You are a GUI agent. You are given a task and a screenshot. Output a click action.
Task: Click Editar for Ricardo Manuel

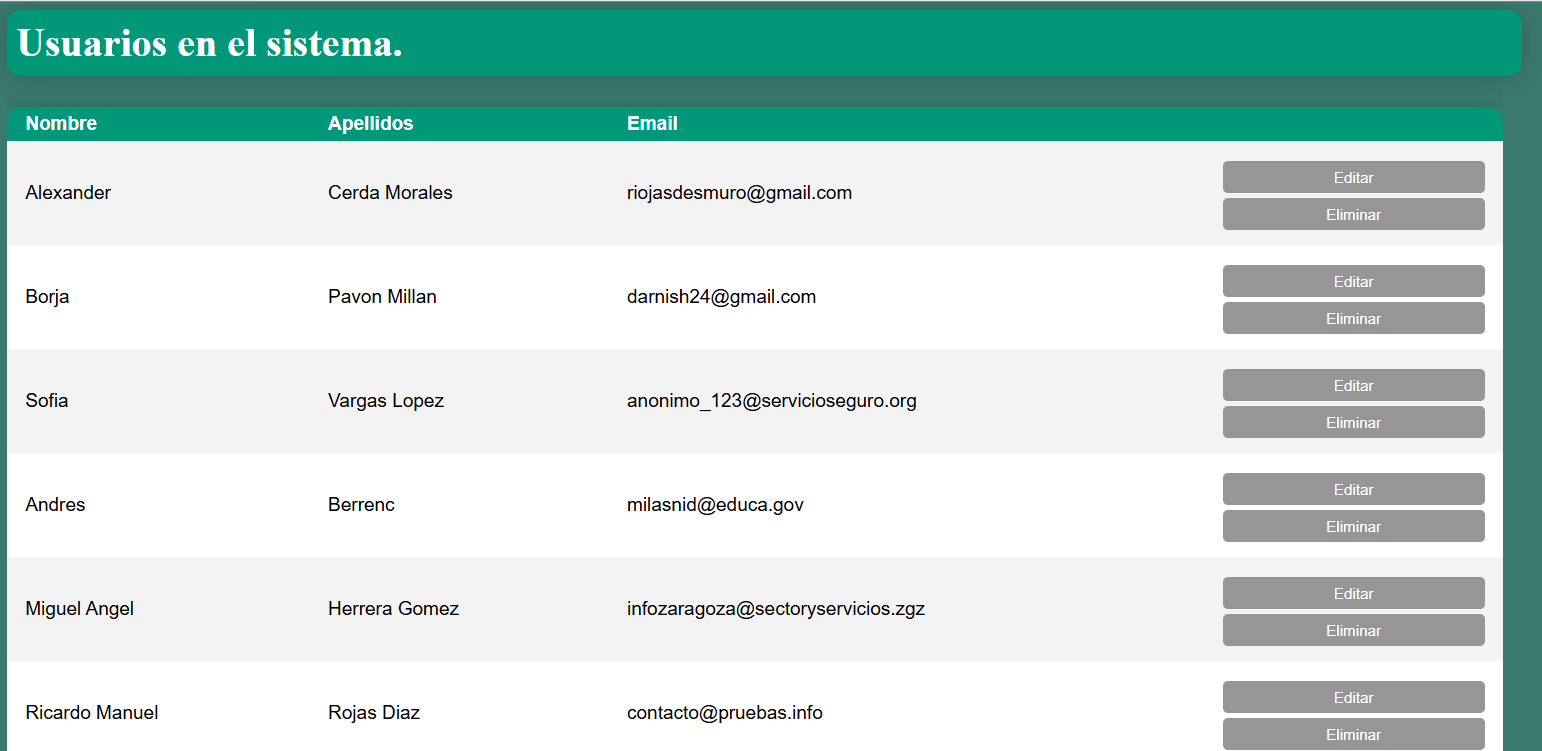(x=1353, y=697)
